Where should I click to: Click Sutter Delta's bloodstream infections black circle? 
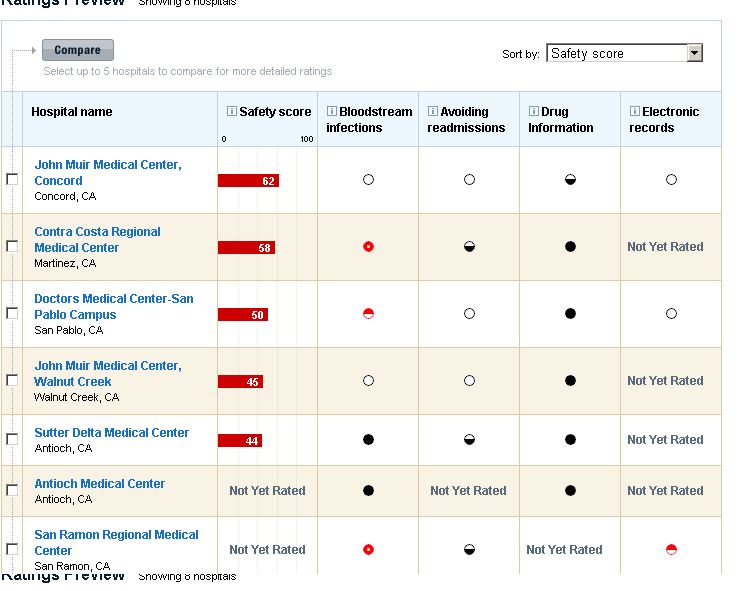368,440
